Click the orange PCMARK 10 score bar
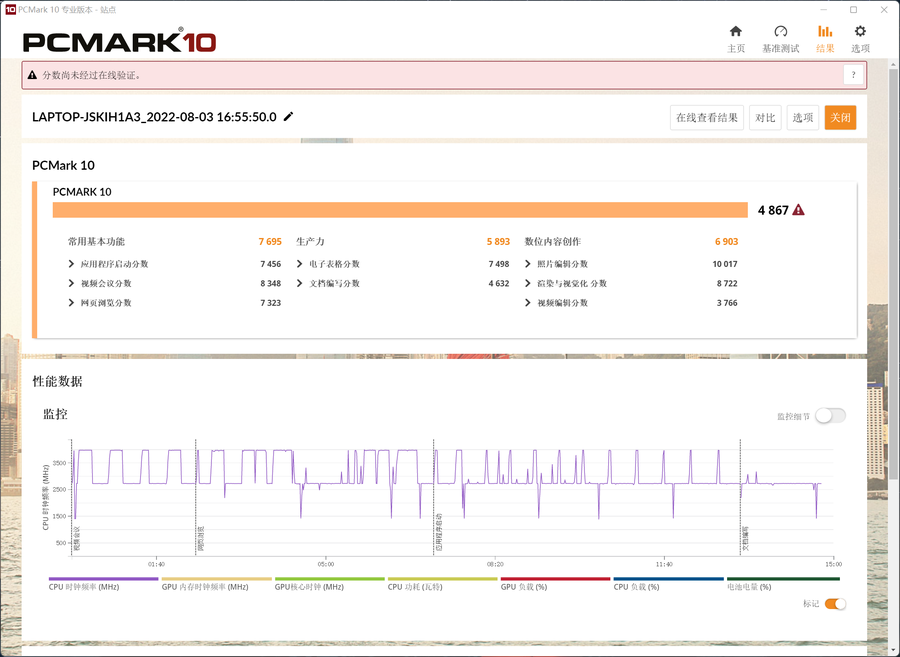 tap(400, 210)
